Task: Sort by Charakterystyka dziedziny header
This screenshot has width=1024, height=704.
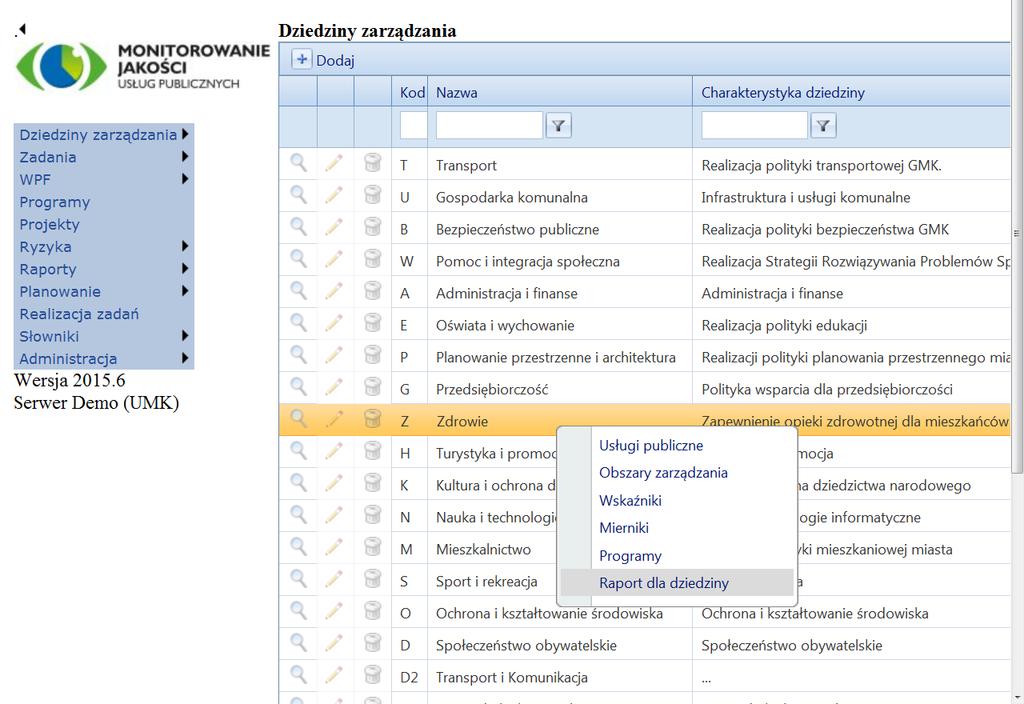Action: coord(783,92)
